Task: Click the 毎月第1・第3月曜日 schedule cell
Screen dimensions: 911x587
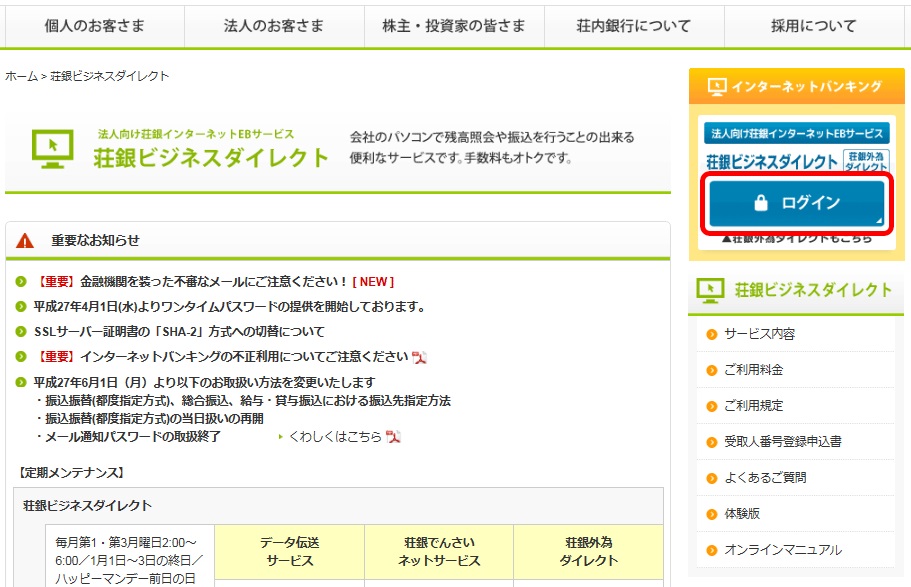Action: click(x=130, y=557)
